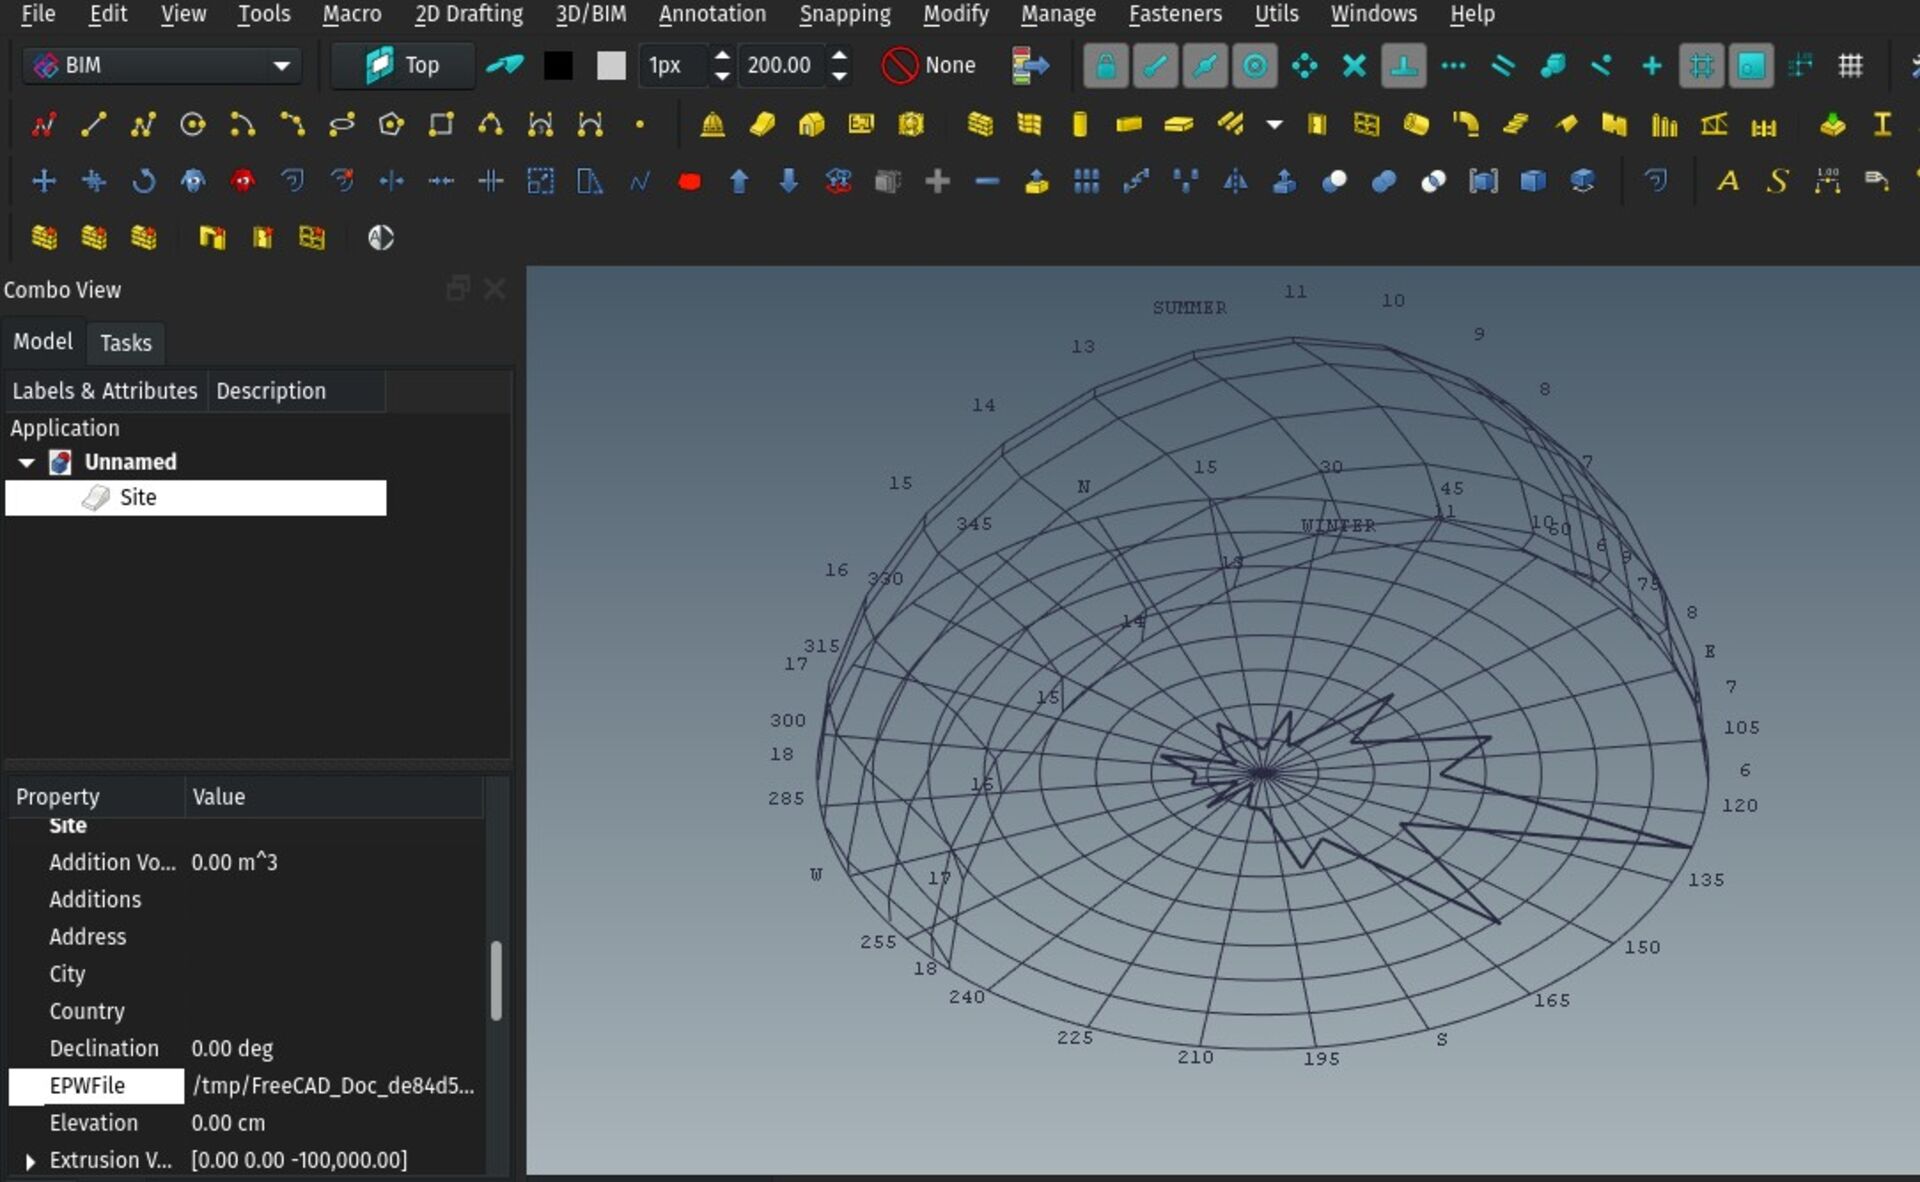Collapse the Unnamed document tree
1920x1182 pixels.
[27, 462]
